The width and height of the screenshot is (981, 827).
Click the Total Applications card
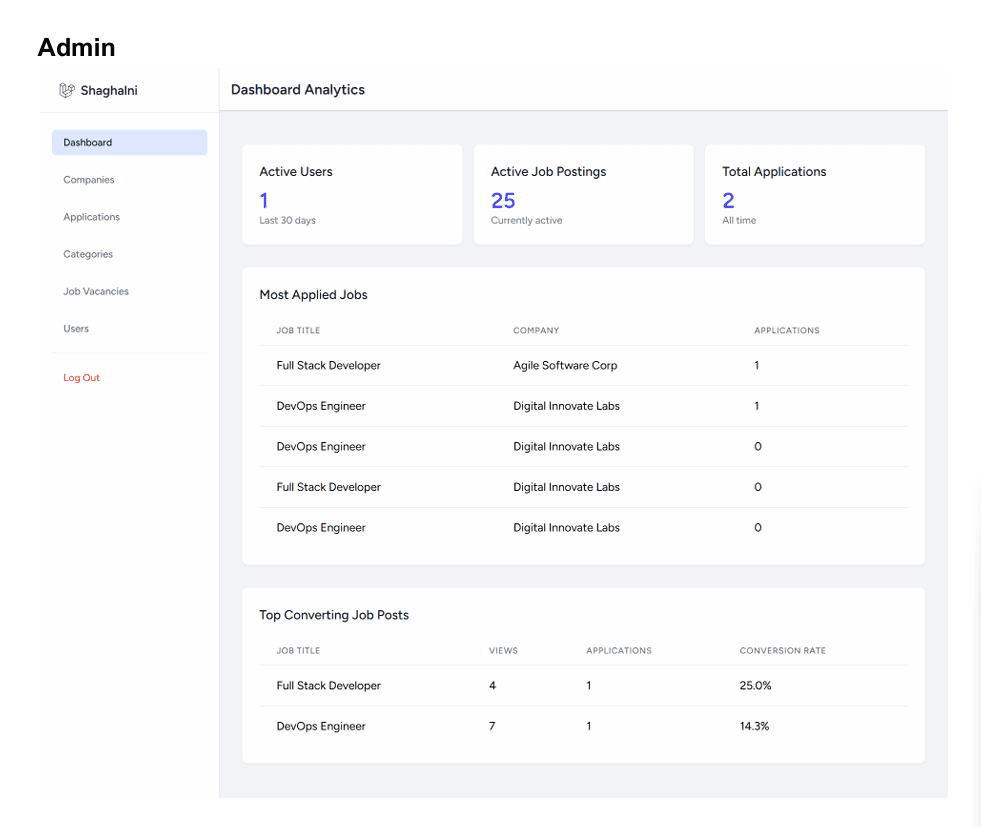point(815,195)
